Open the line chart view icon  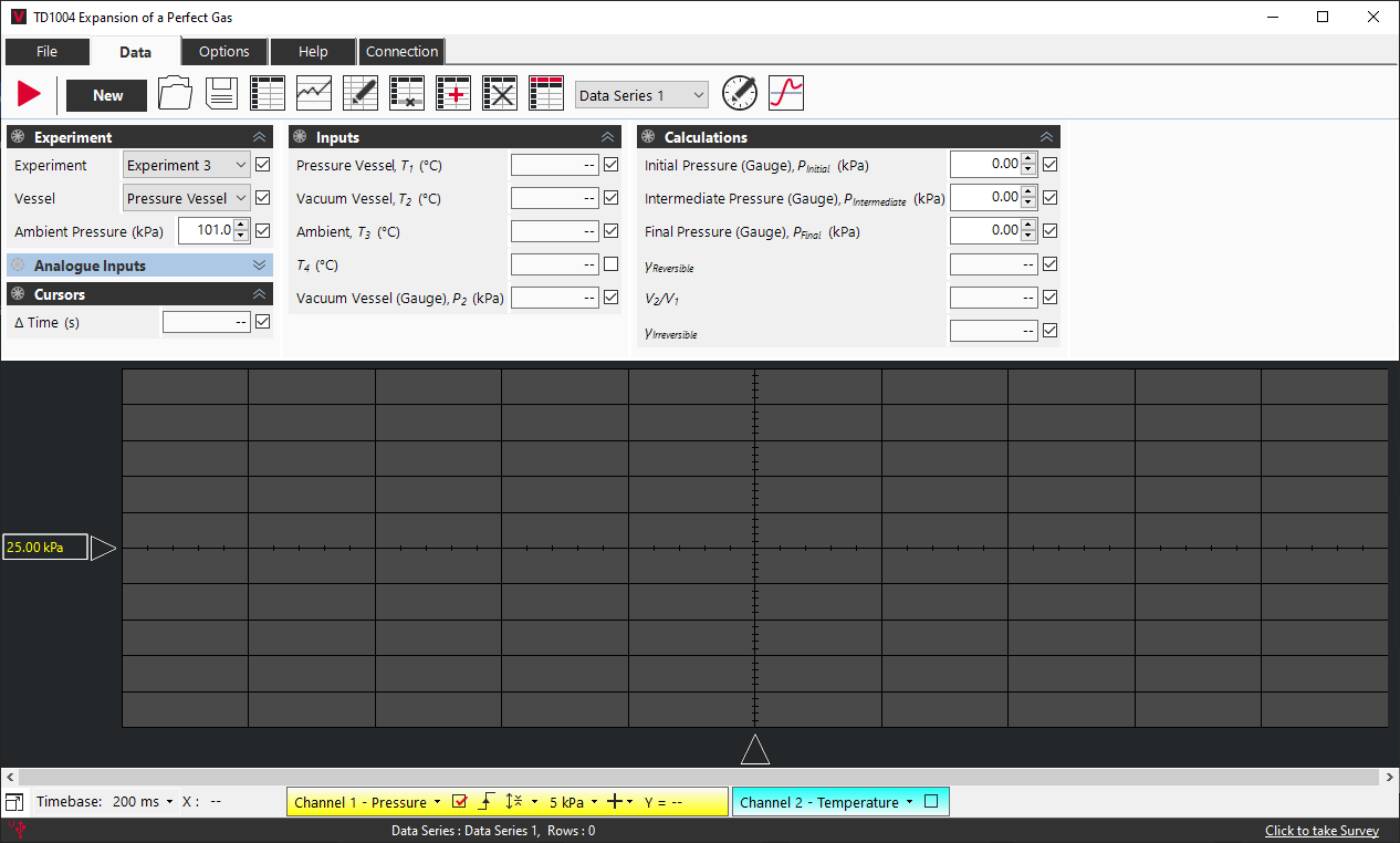click(314, 94)
